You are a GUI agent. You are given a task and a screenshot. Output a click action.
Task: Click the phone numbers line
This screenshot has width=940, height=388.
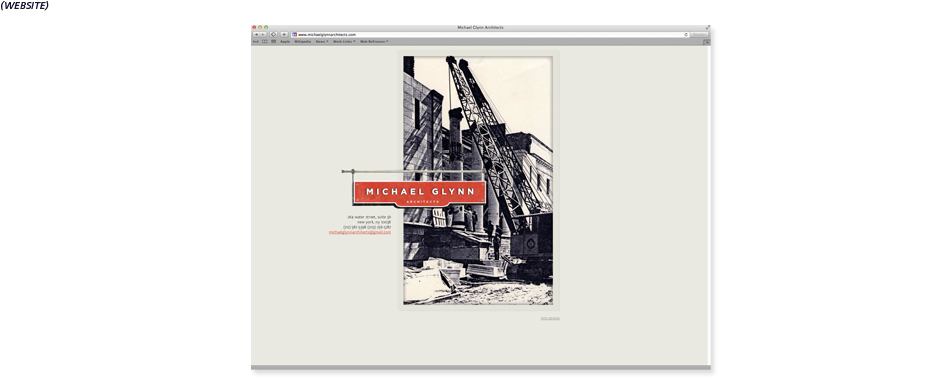[367, 227]
